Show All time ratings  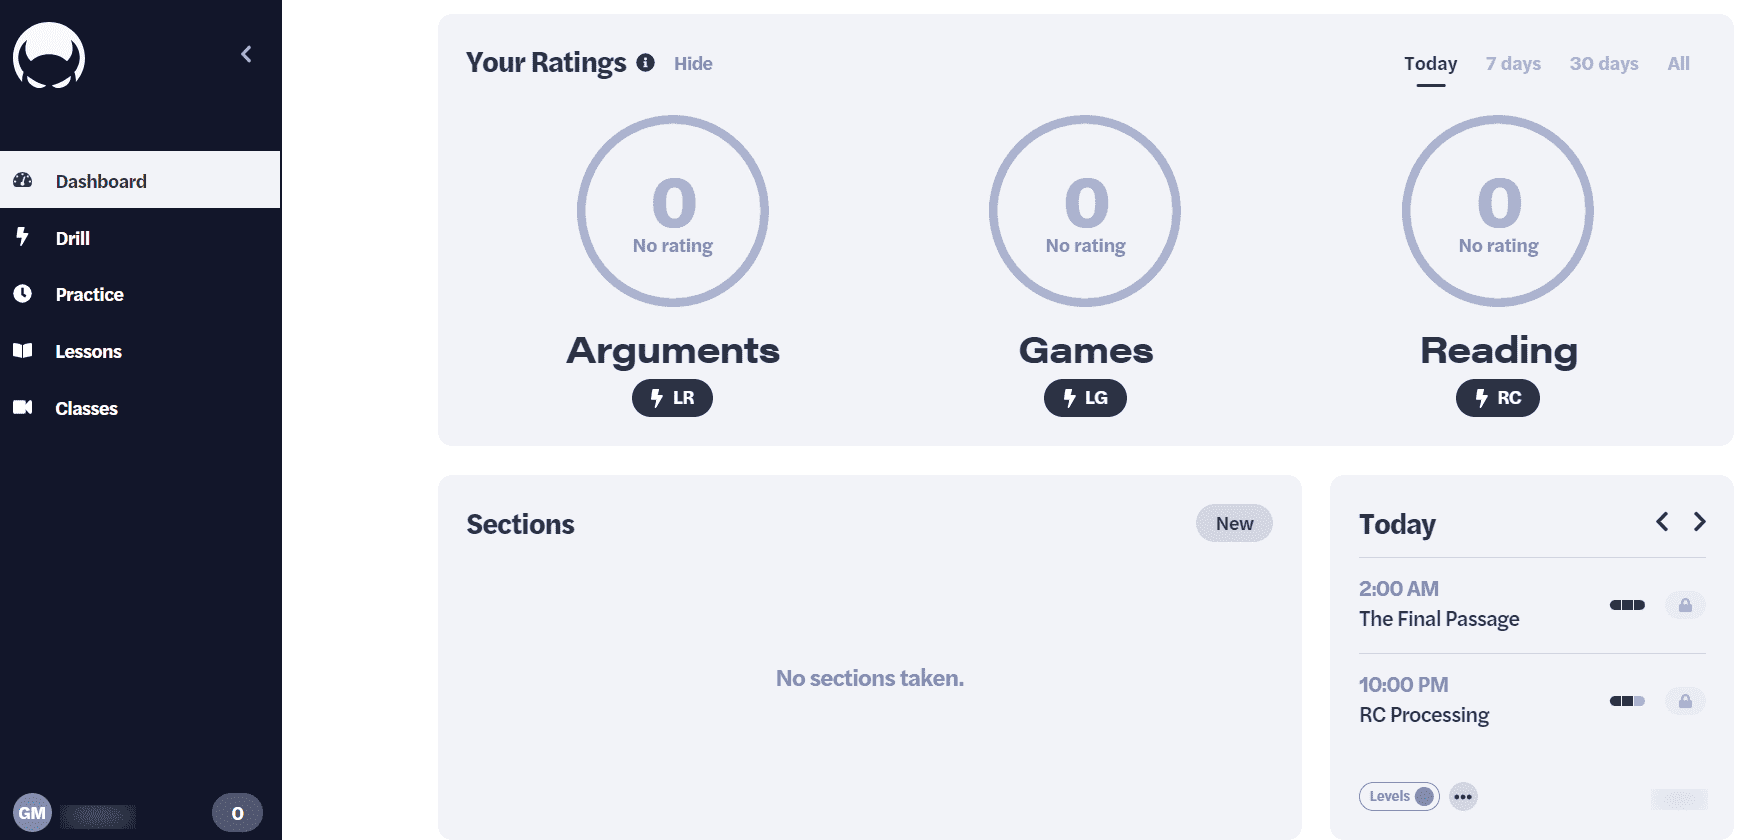pyautogui.click(x=1678, y=64)
